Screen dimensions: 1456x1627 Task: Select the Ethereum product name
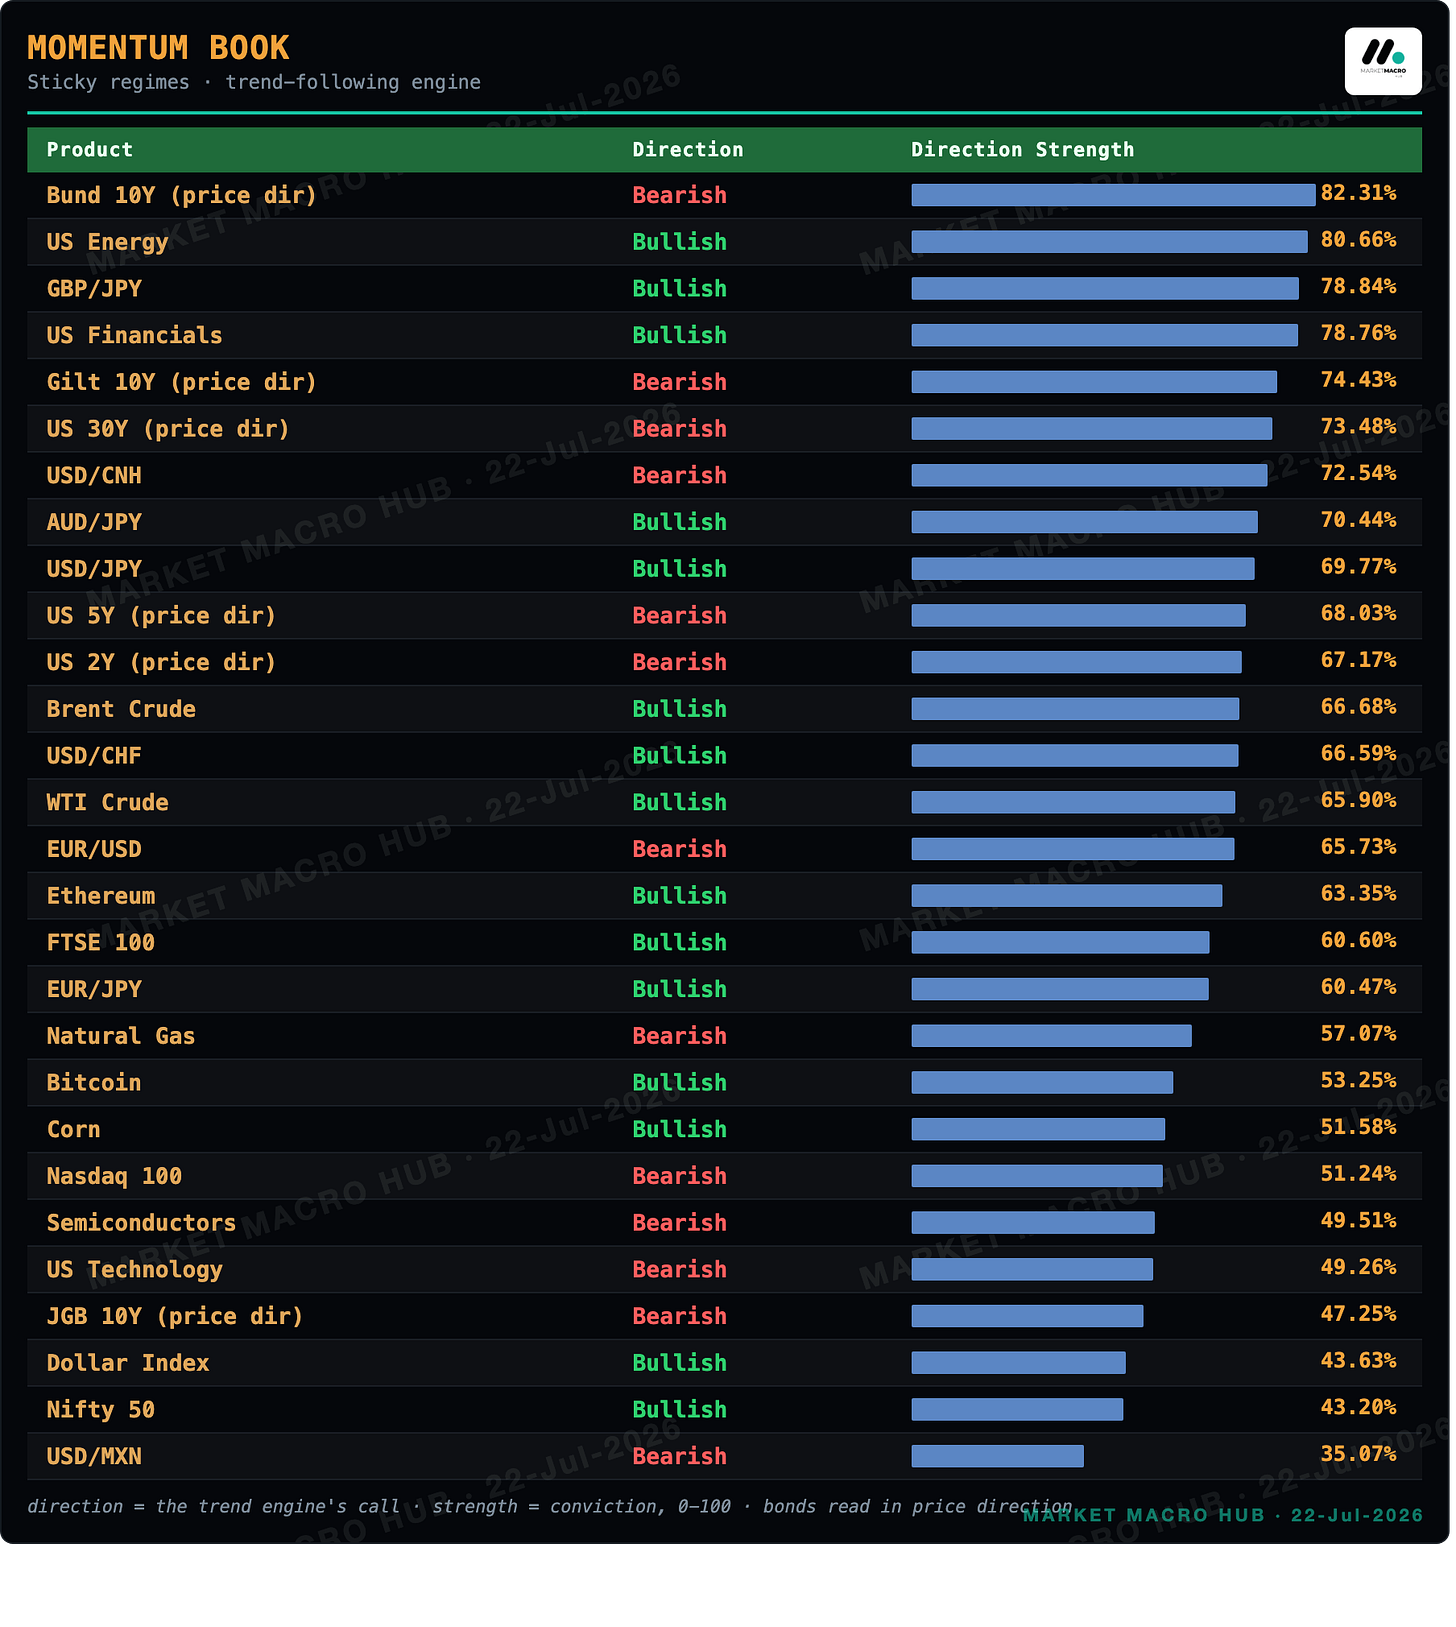(x=101, y=896)
